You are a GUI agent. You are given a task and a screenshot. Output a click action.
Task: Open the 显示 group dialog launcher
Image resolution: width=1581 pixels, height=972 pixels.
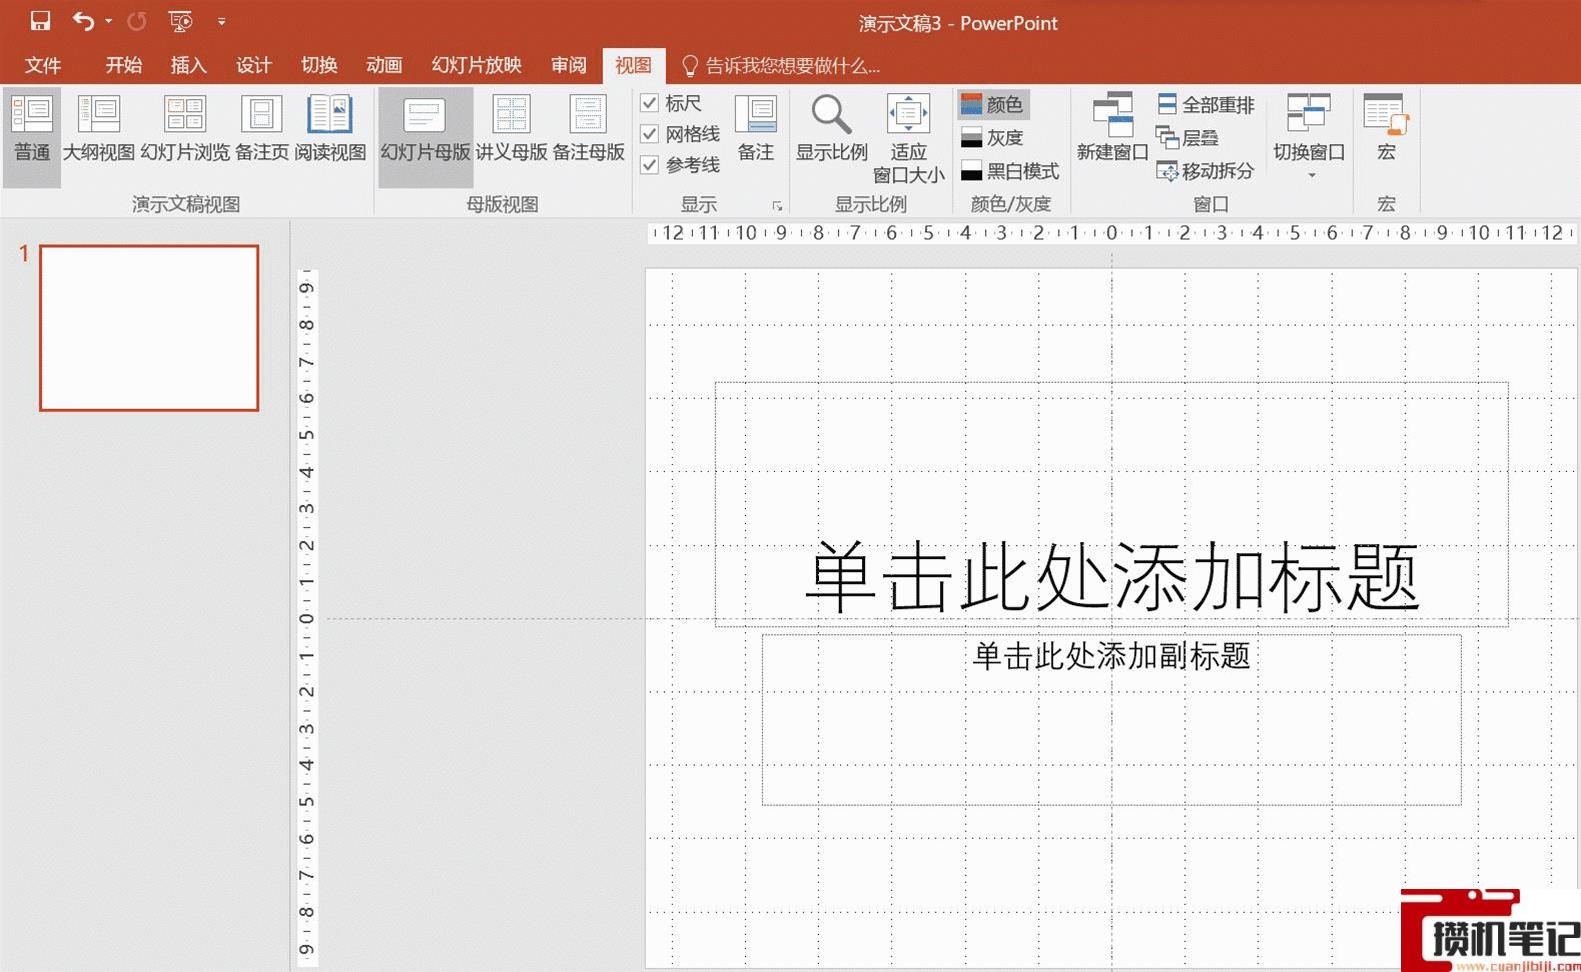[777, 206]
